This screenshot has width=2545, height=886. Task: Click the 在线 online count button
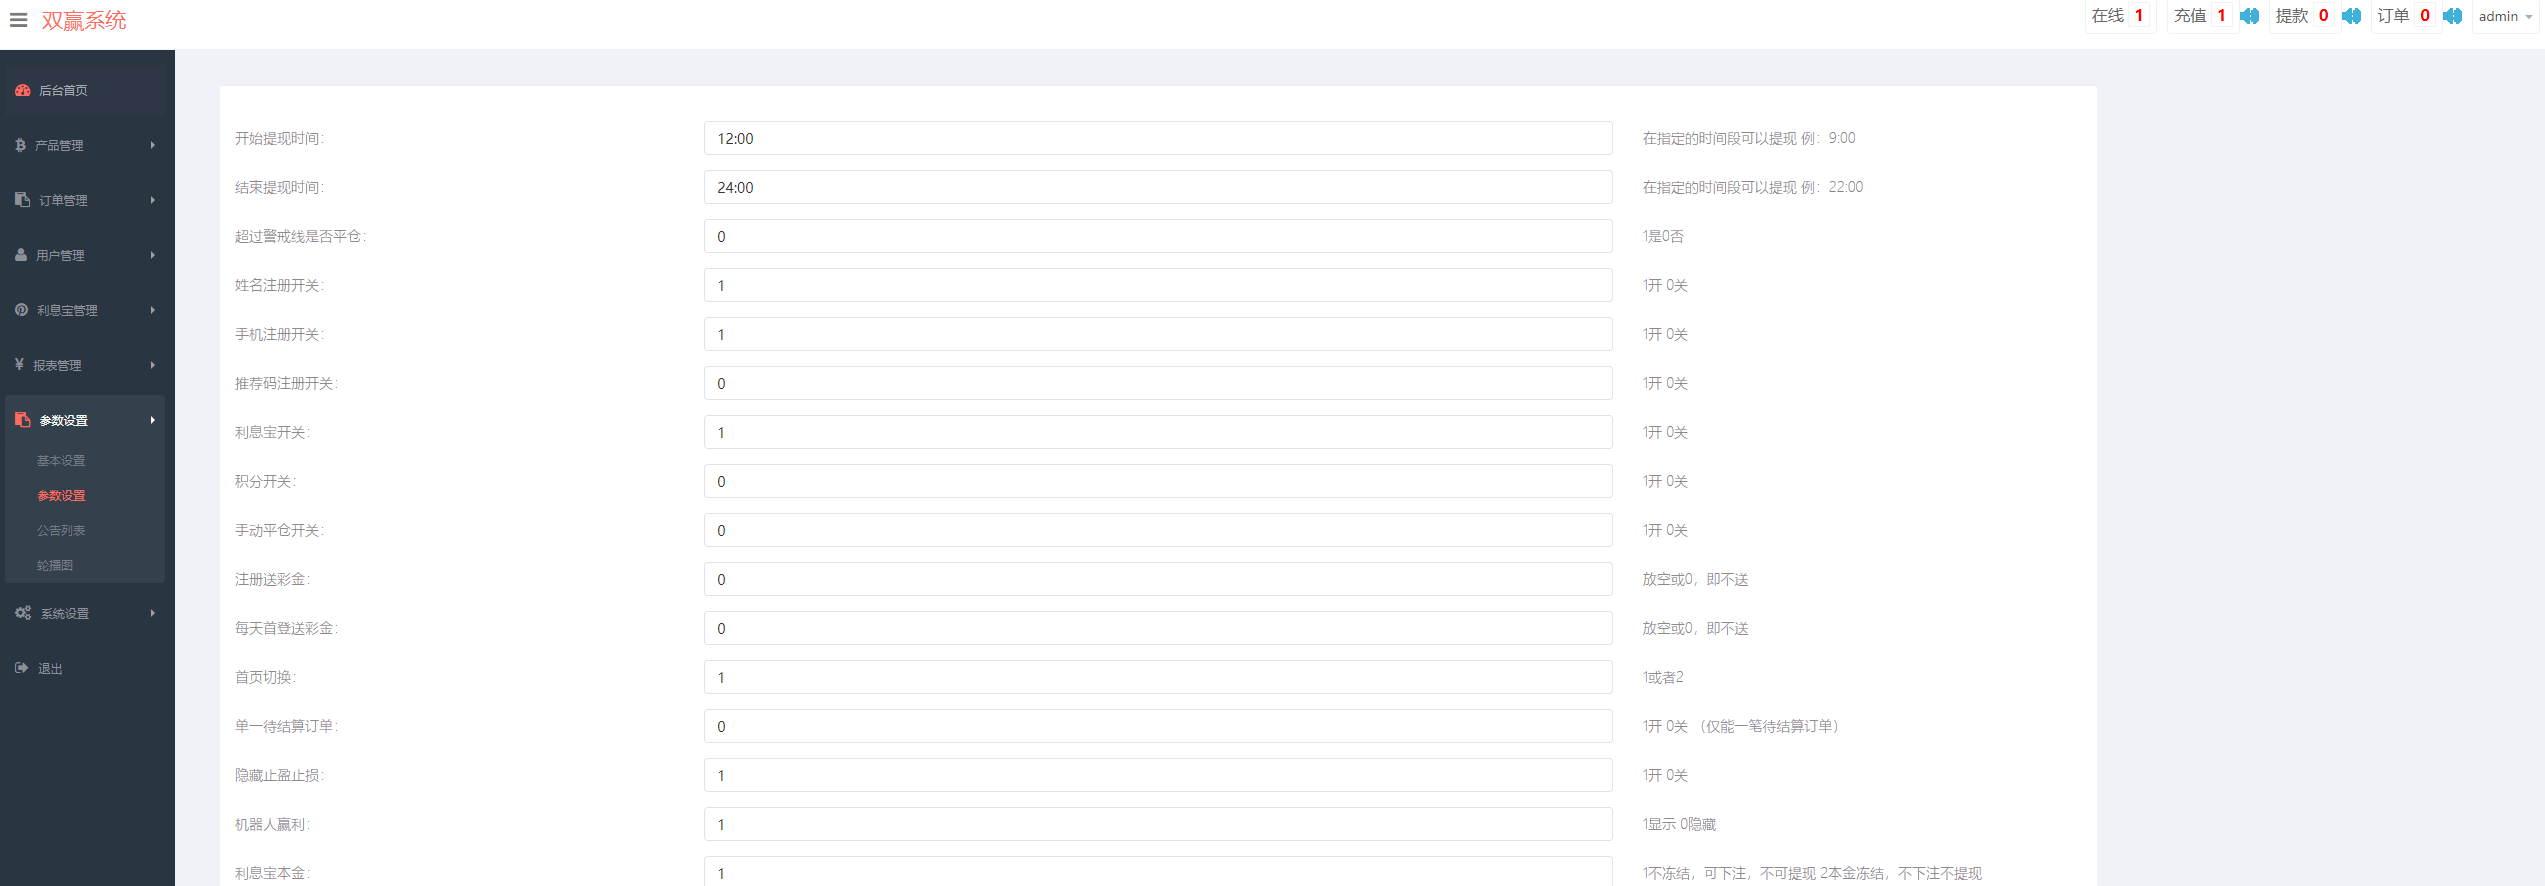(x=2117, y=16)
